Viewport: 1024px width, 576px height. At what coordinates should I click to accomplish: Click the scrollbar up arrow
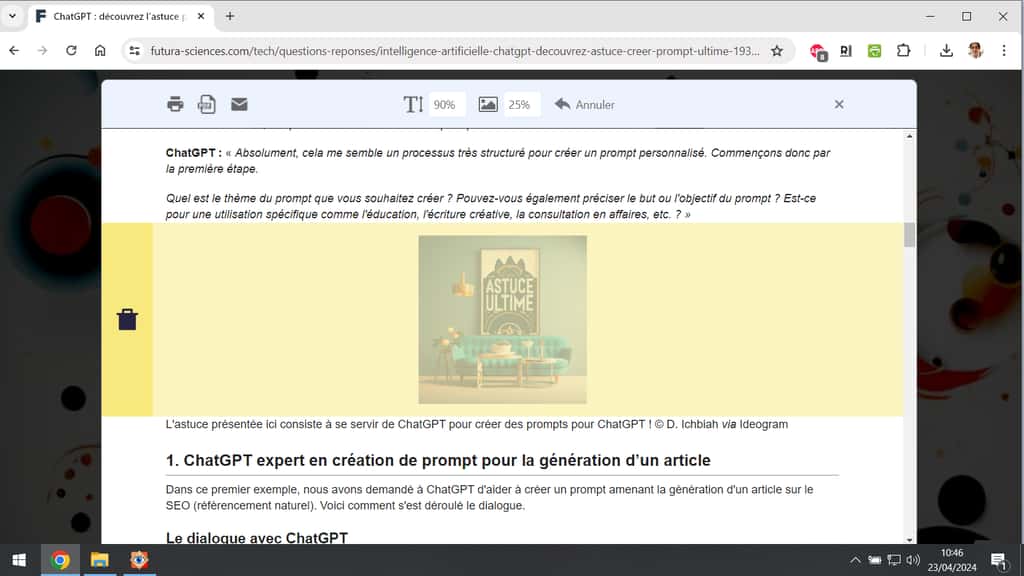(909, 136)
